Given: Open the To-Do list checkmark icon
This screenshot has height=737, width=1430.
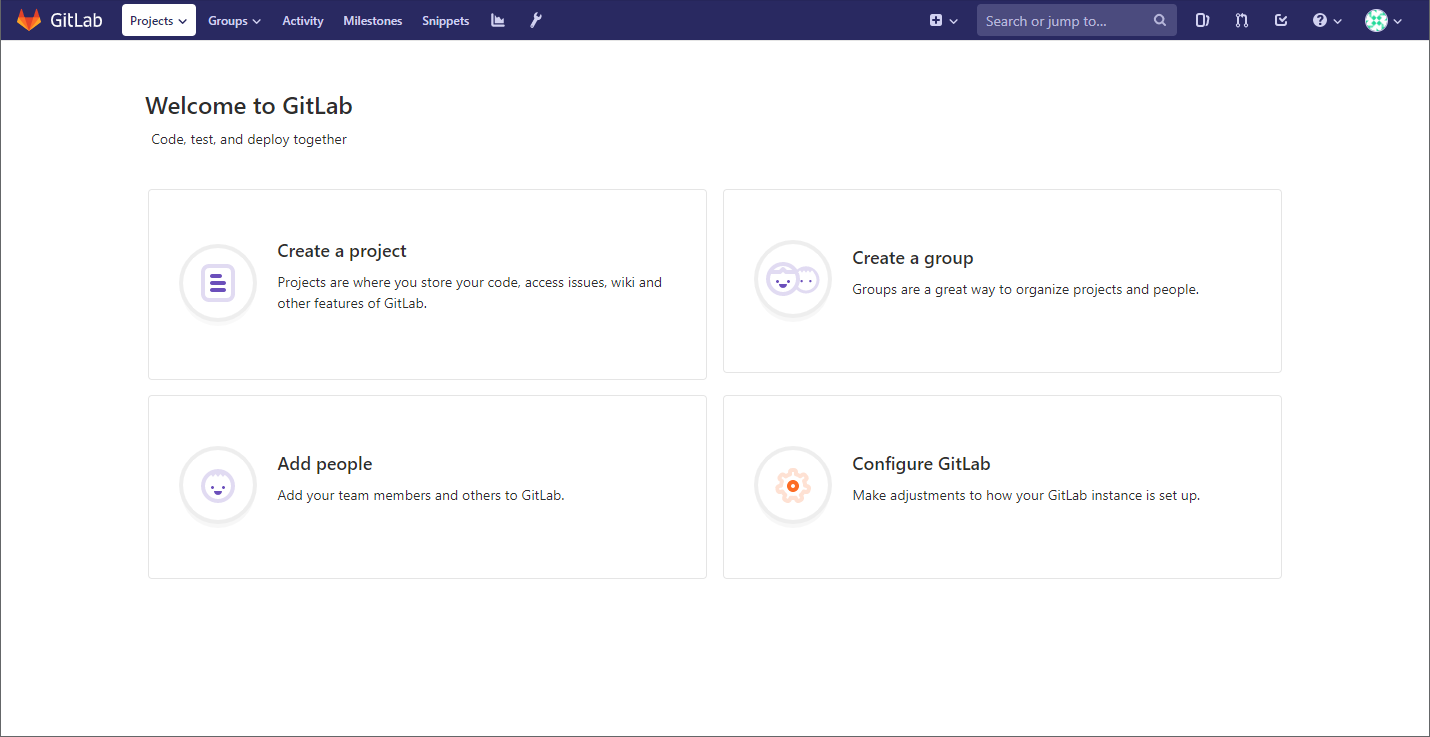Looking at the screenshot, I should click(1281, 20).
